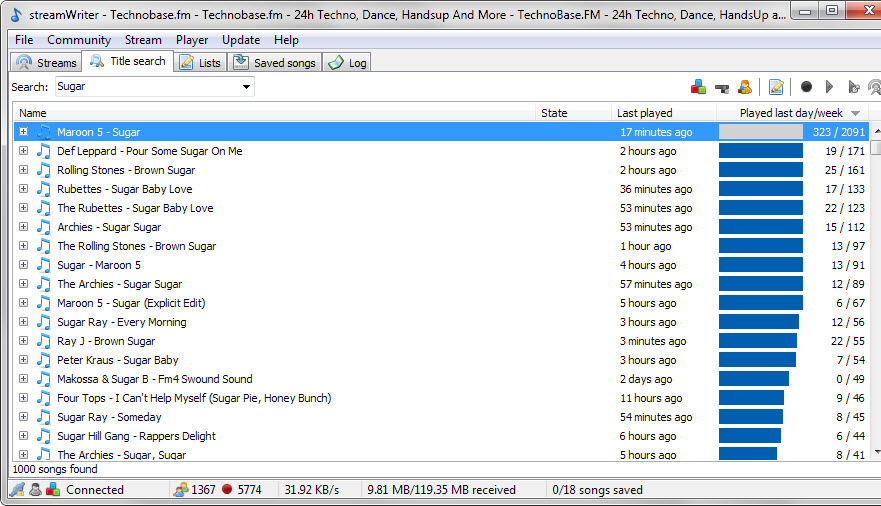This screenshot has height=506, width=881.
Task: Open the Log tab
Action: point(348,62)
